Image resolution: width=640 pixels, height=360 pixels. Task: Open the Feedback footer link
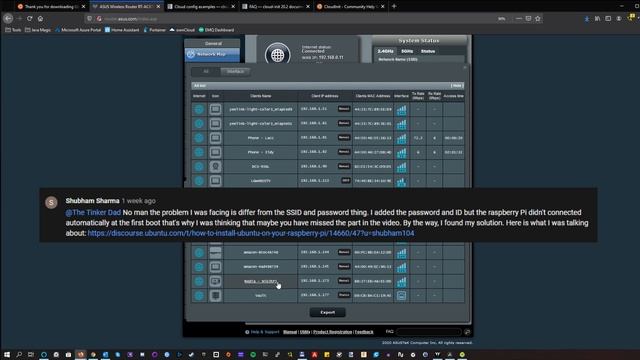click(x=364, y=332)
